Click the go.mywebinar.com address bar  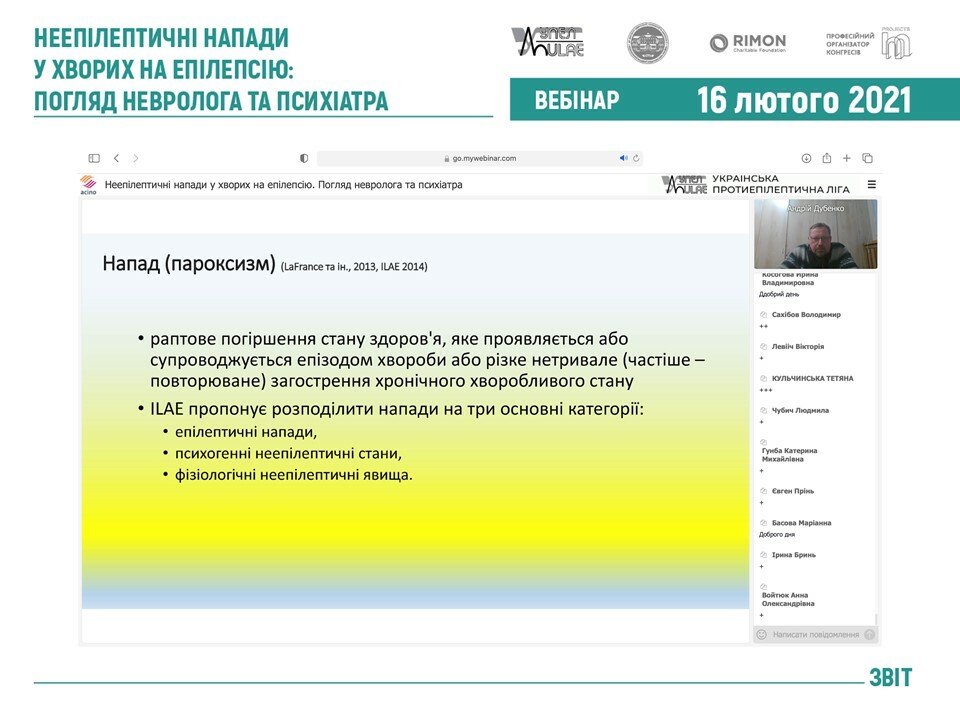479,158
